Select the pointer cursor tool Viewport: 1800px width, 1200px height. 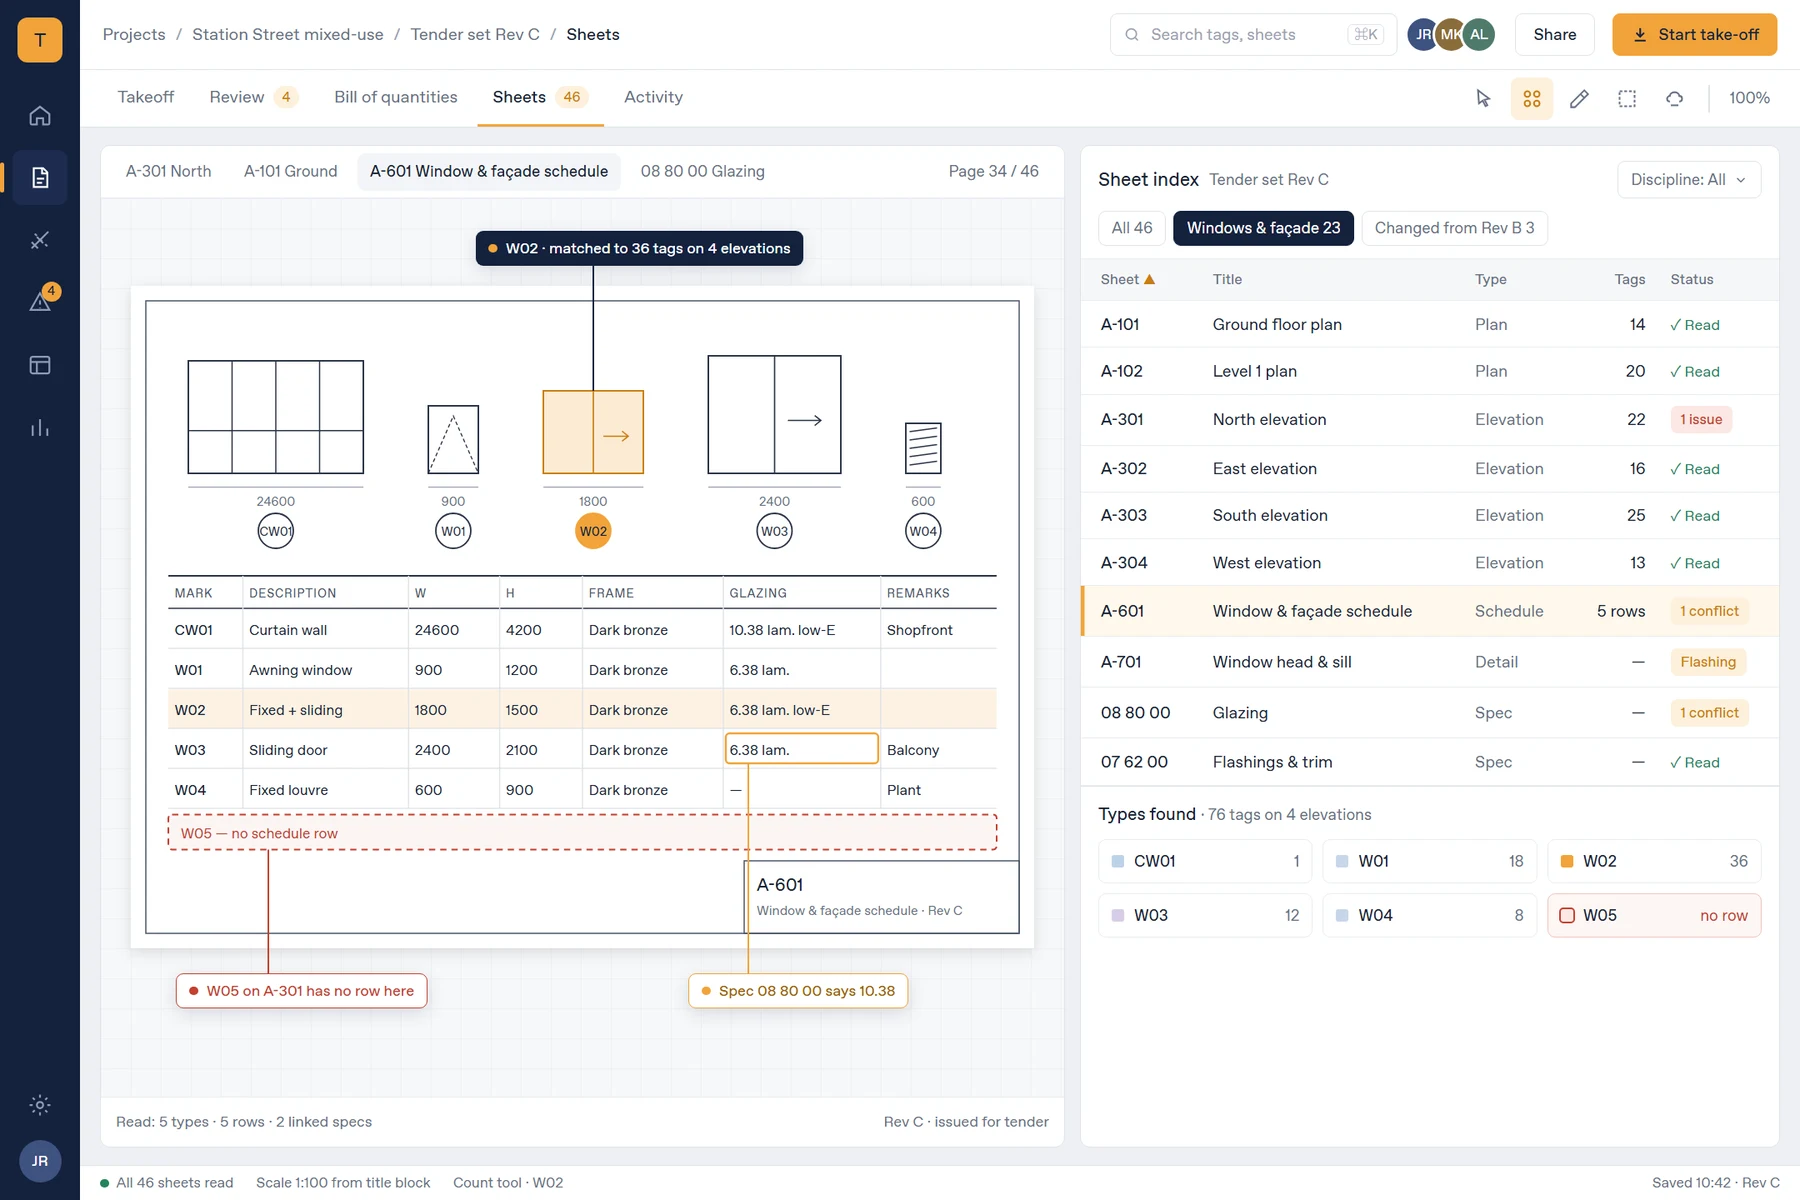pyautogui.click(x=1483, y=98)
